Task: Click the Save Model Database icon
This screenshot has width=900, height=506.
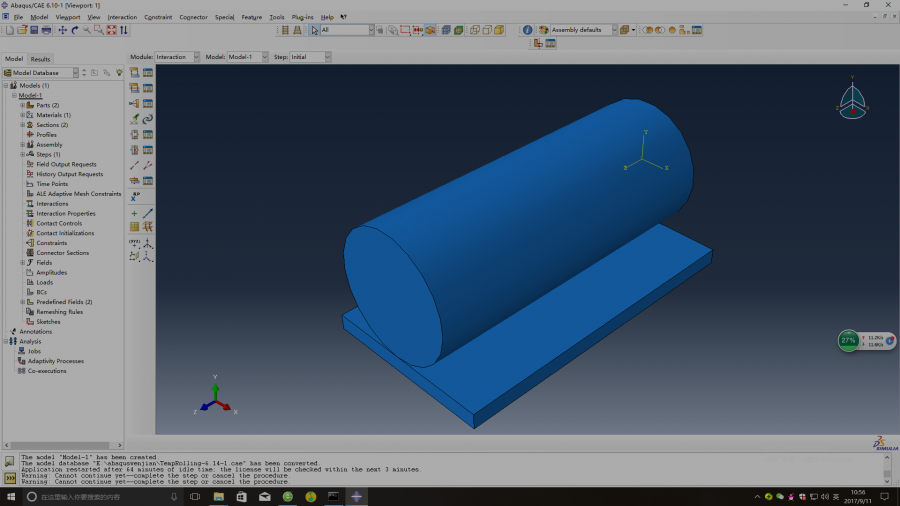Action: 34,30
